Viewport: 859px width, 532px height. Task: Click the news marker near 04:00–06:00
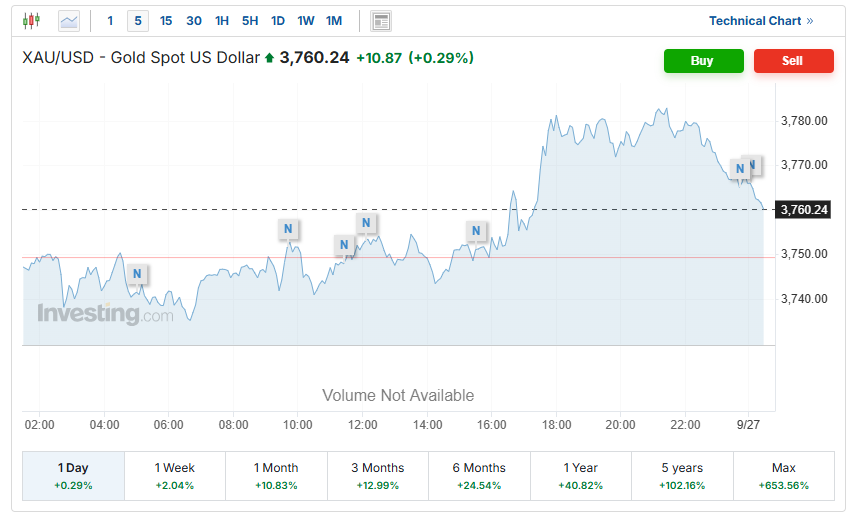137,273
